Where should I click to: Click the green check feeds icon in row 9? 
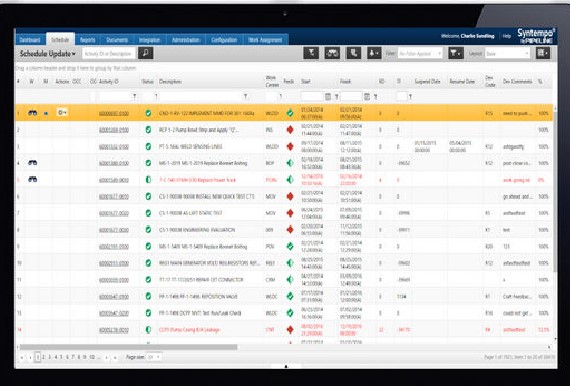(x=290, y=246)
